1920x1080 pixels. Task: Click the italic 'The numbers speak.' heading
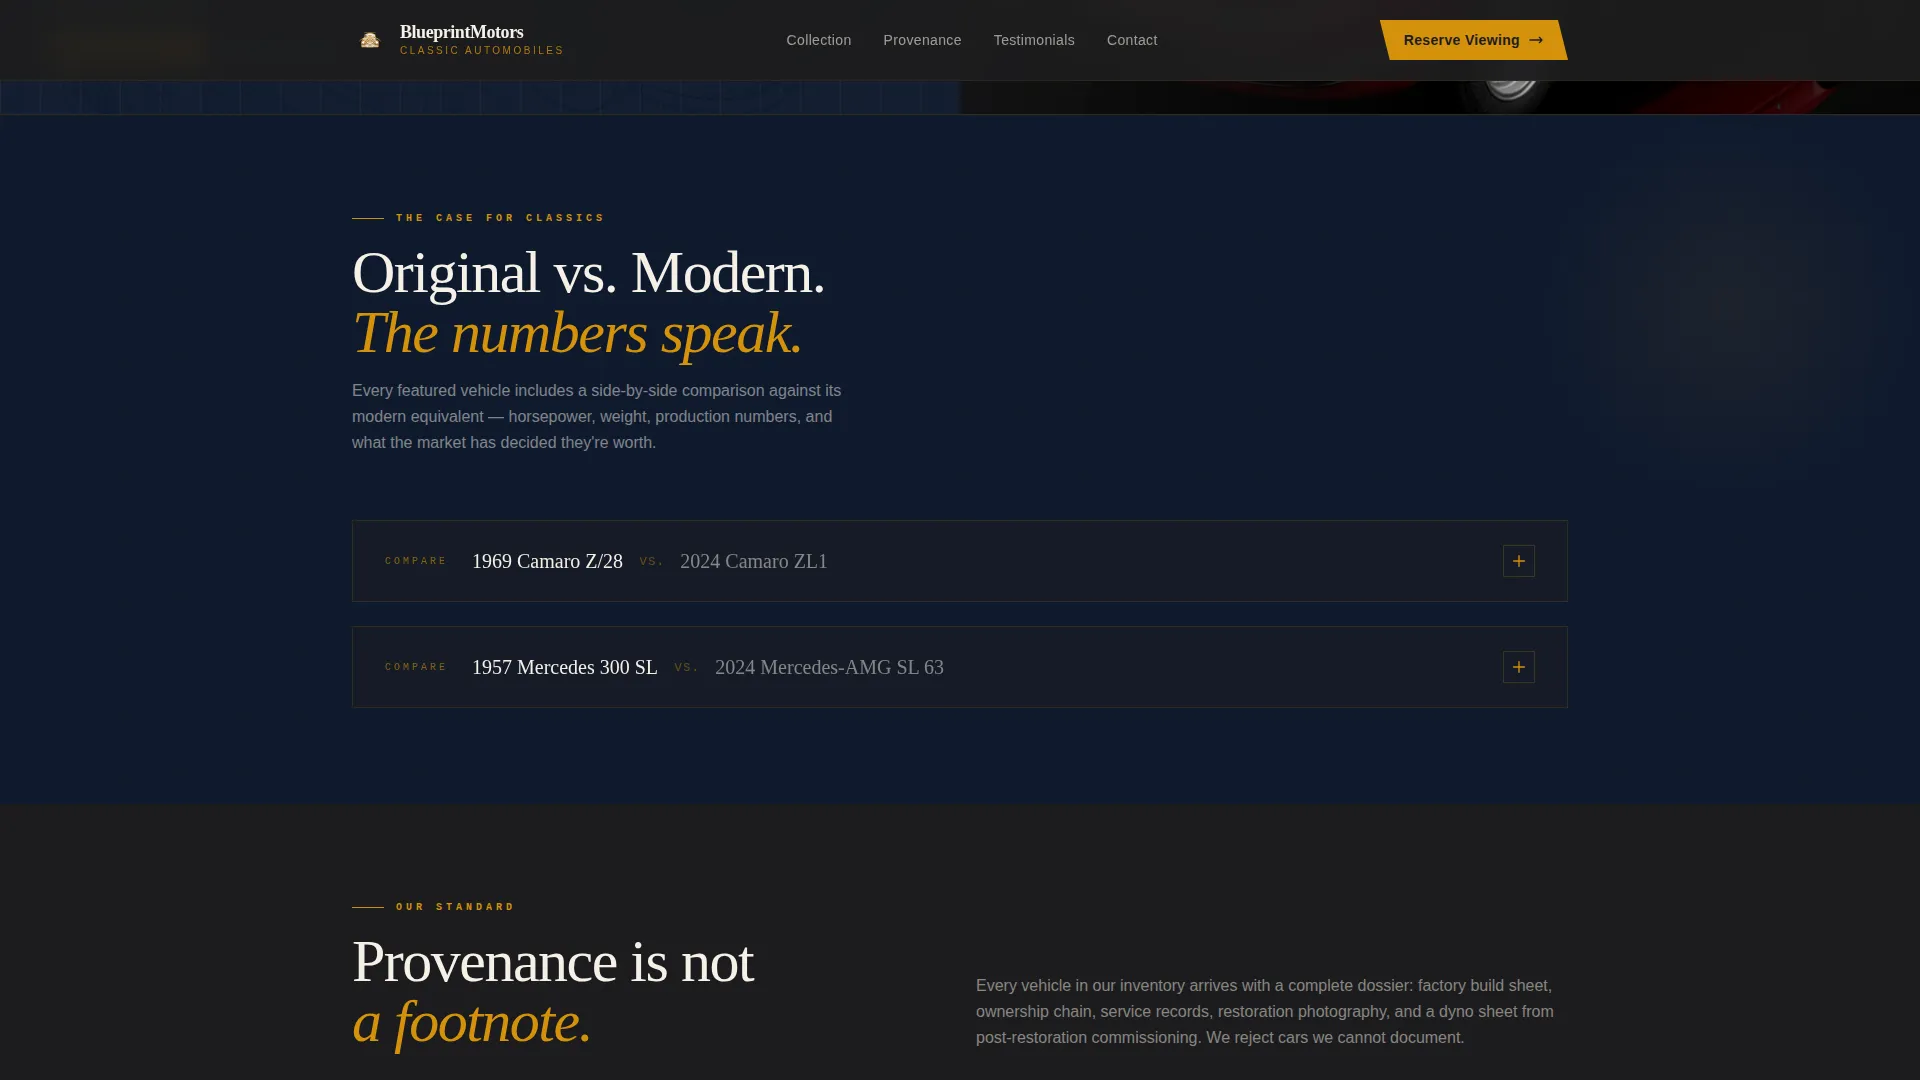[577, 333]
